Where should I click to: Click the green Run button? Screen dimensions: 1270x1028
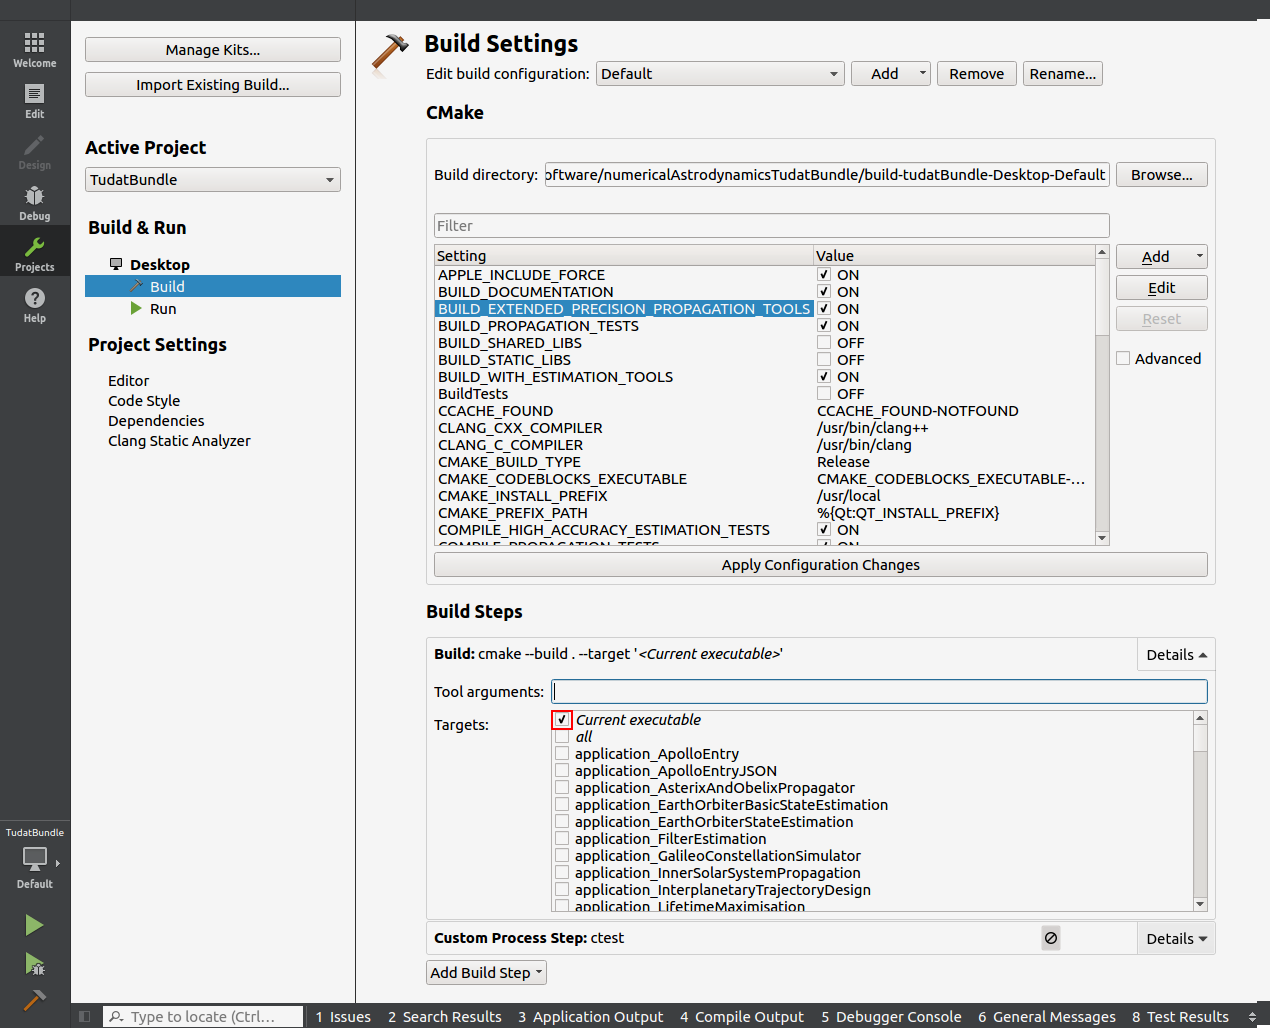pos(34,925)
